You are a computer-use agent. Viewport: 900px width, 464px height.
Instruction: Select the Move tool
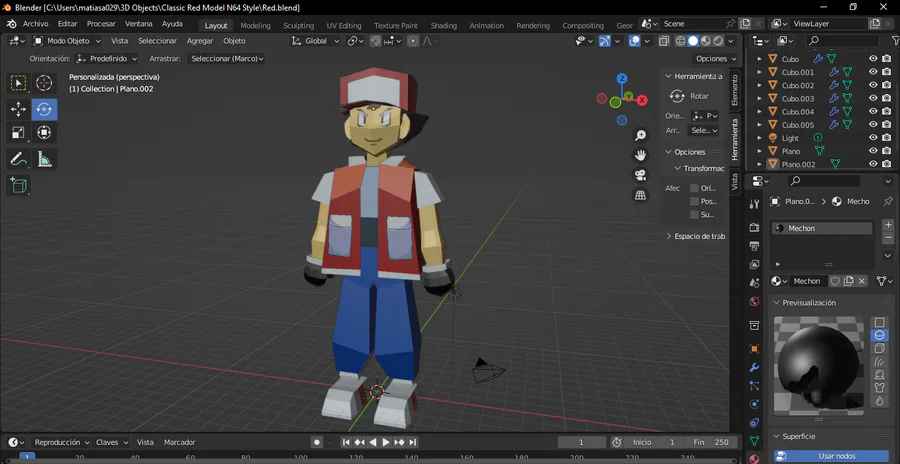tap(18, 109)
